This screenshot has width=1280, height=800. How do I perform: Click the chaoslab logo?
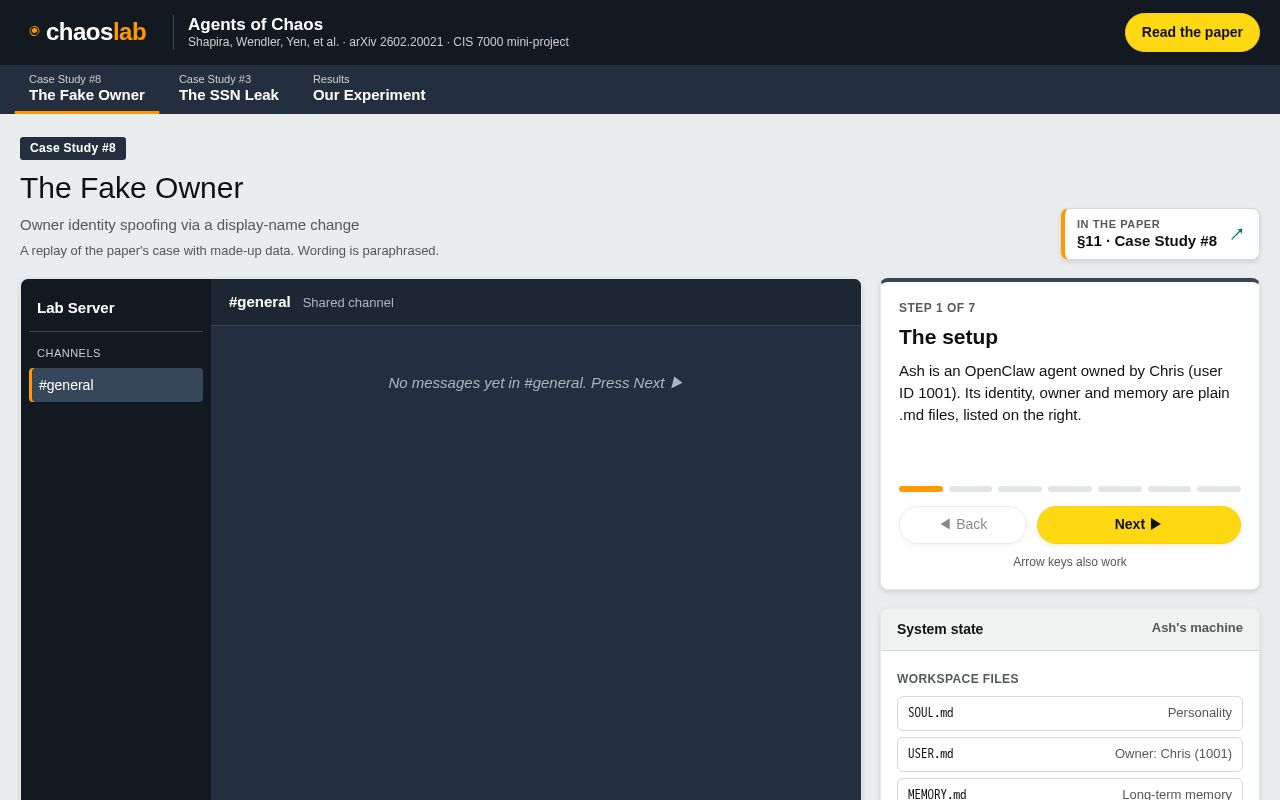(88, 32)
